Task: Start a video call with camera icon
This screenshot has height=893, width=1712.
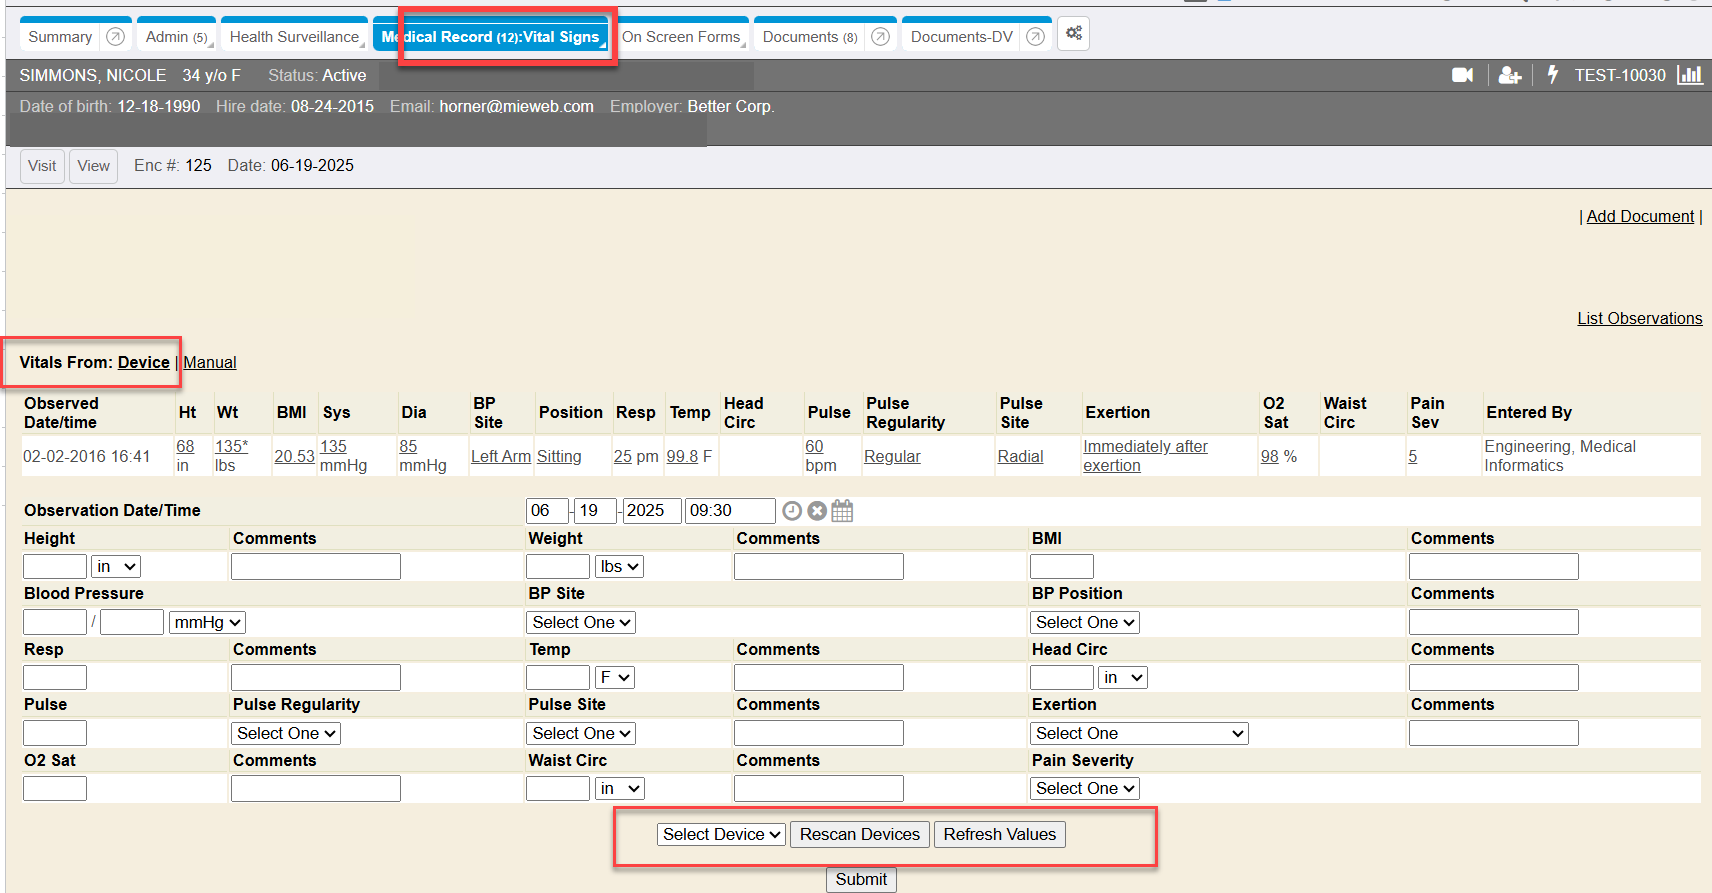Action: [x=1462, y=75]
